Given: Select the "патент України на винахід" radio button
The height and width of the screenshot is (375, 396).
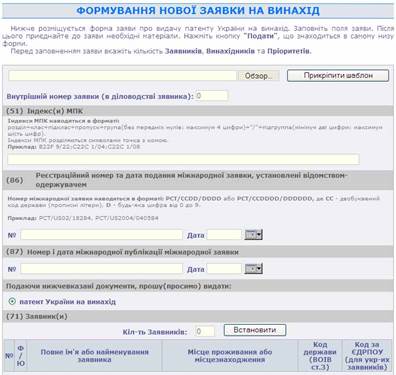Looking at the screenshot, I should tap(12, 301).
